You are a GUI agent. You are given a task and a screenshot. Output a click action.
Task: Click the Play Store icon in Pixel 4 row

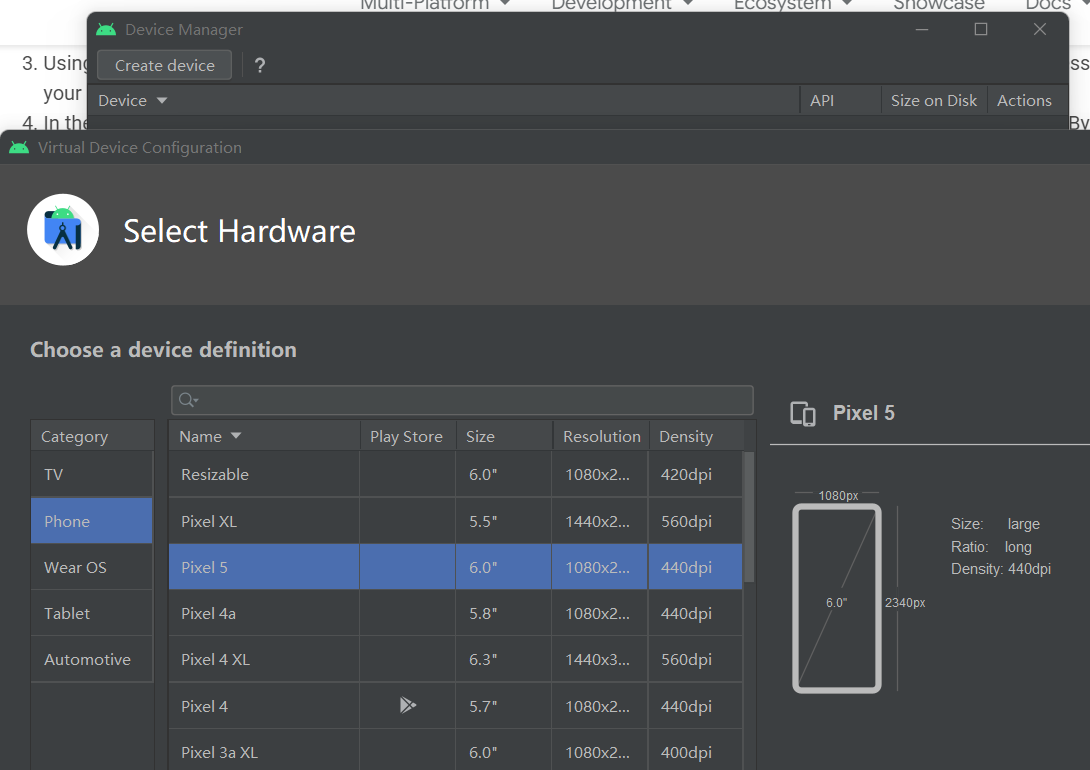pyautogui.click(x=408, y=705)
